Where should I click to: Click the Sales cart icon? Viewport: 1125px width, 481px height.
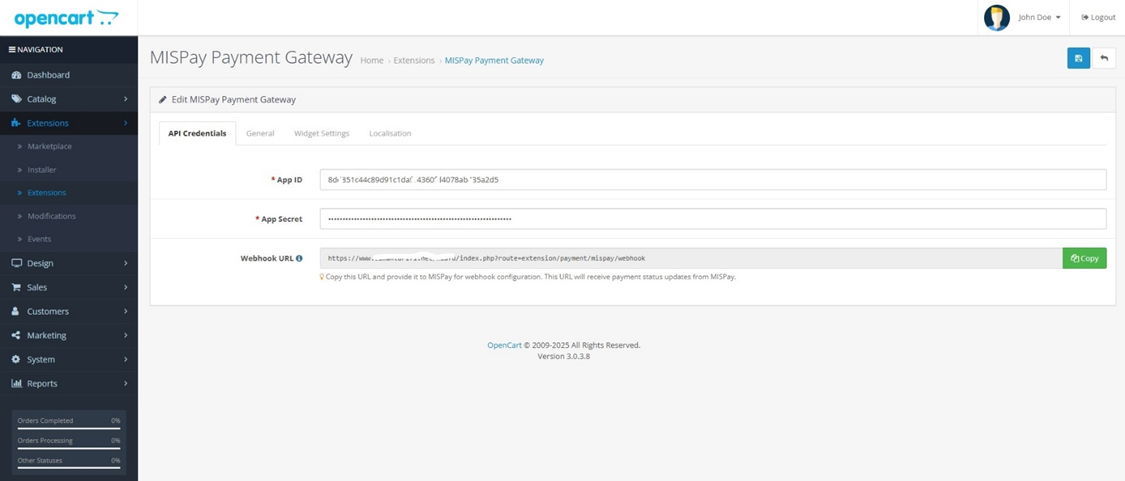17,287
